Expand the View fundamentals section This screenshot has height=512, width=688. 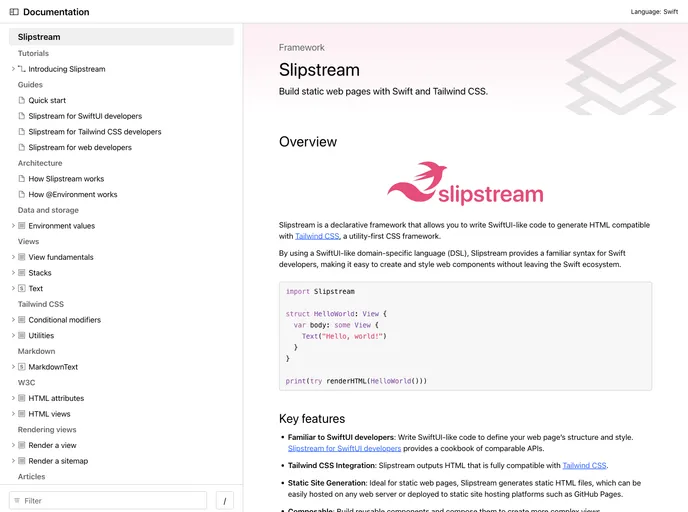[x=13, y=257]
